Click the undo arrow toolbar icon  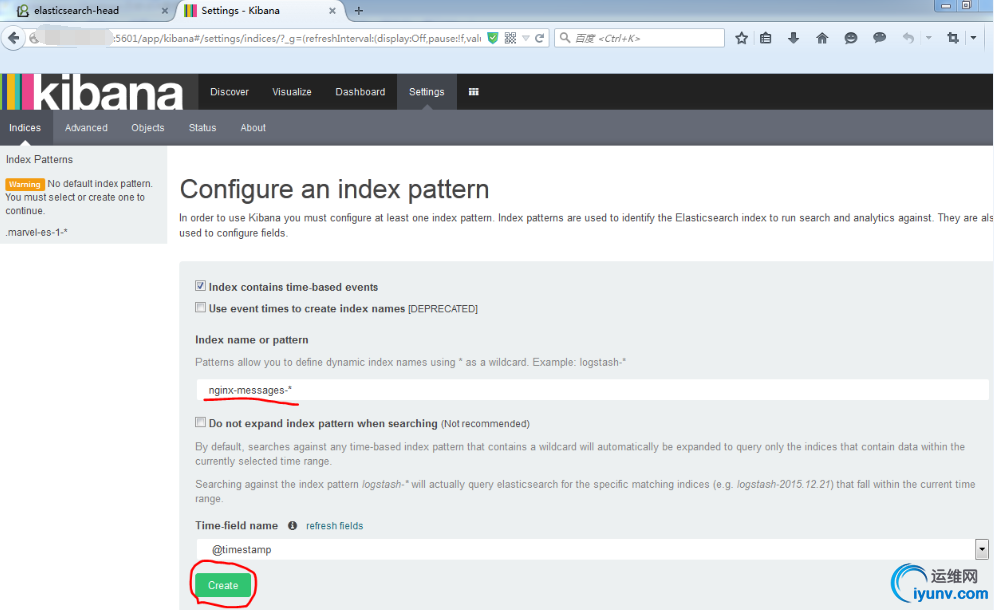click(x=908, y=38)
